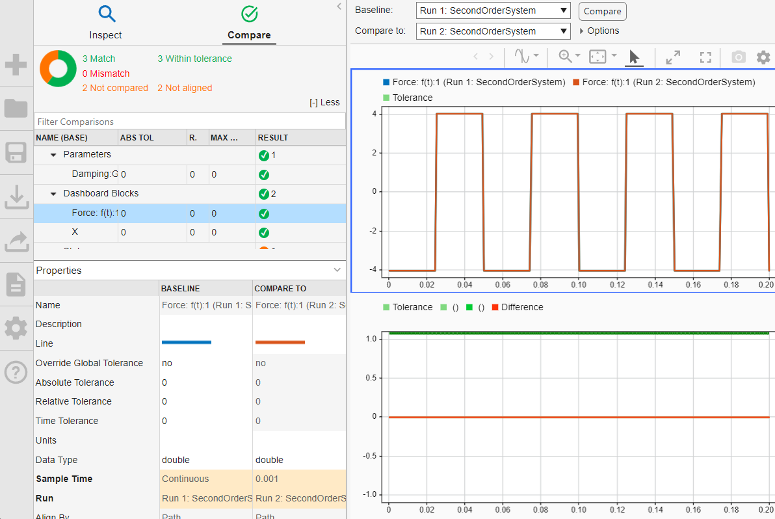Open plot settings gear in toolbar

(763, 57)
